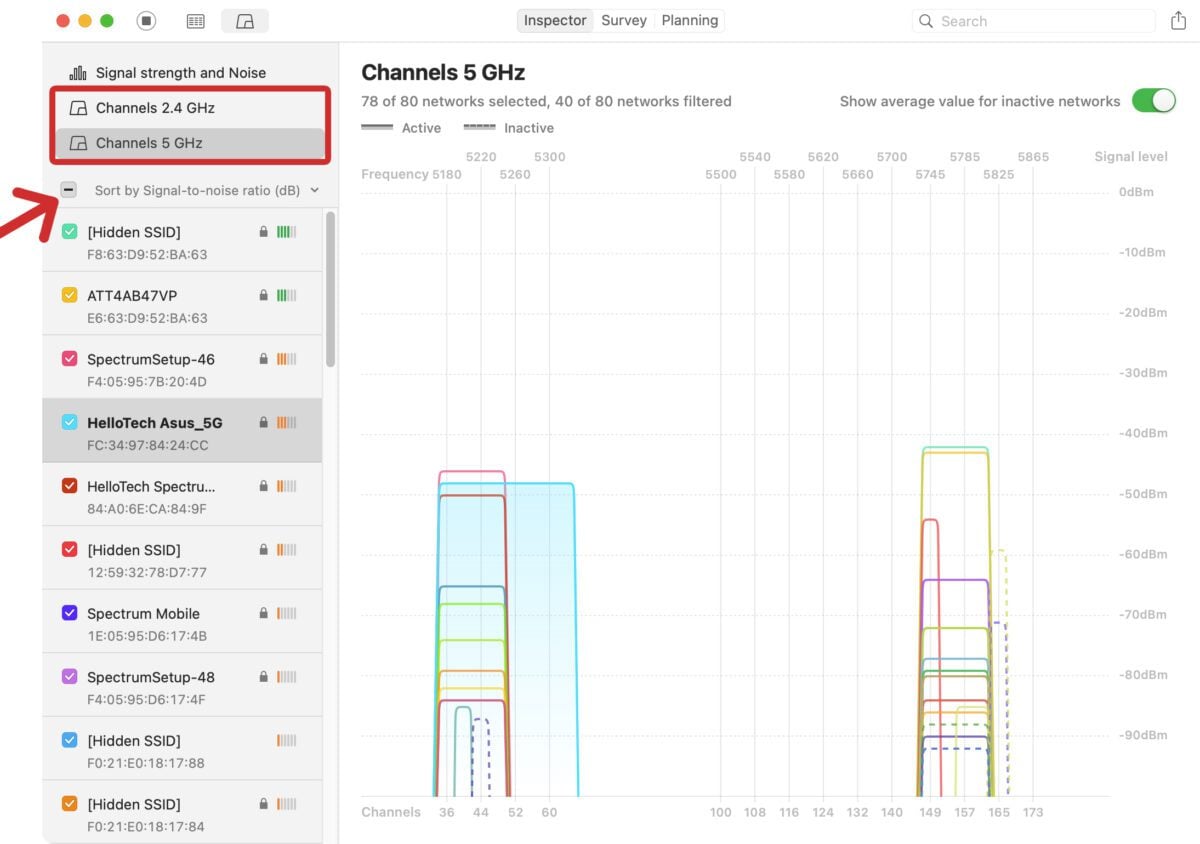Click the Search field
This screenshot has width=1200, height=844.
pos(1030,20)
